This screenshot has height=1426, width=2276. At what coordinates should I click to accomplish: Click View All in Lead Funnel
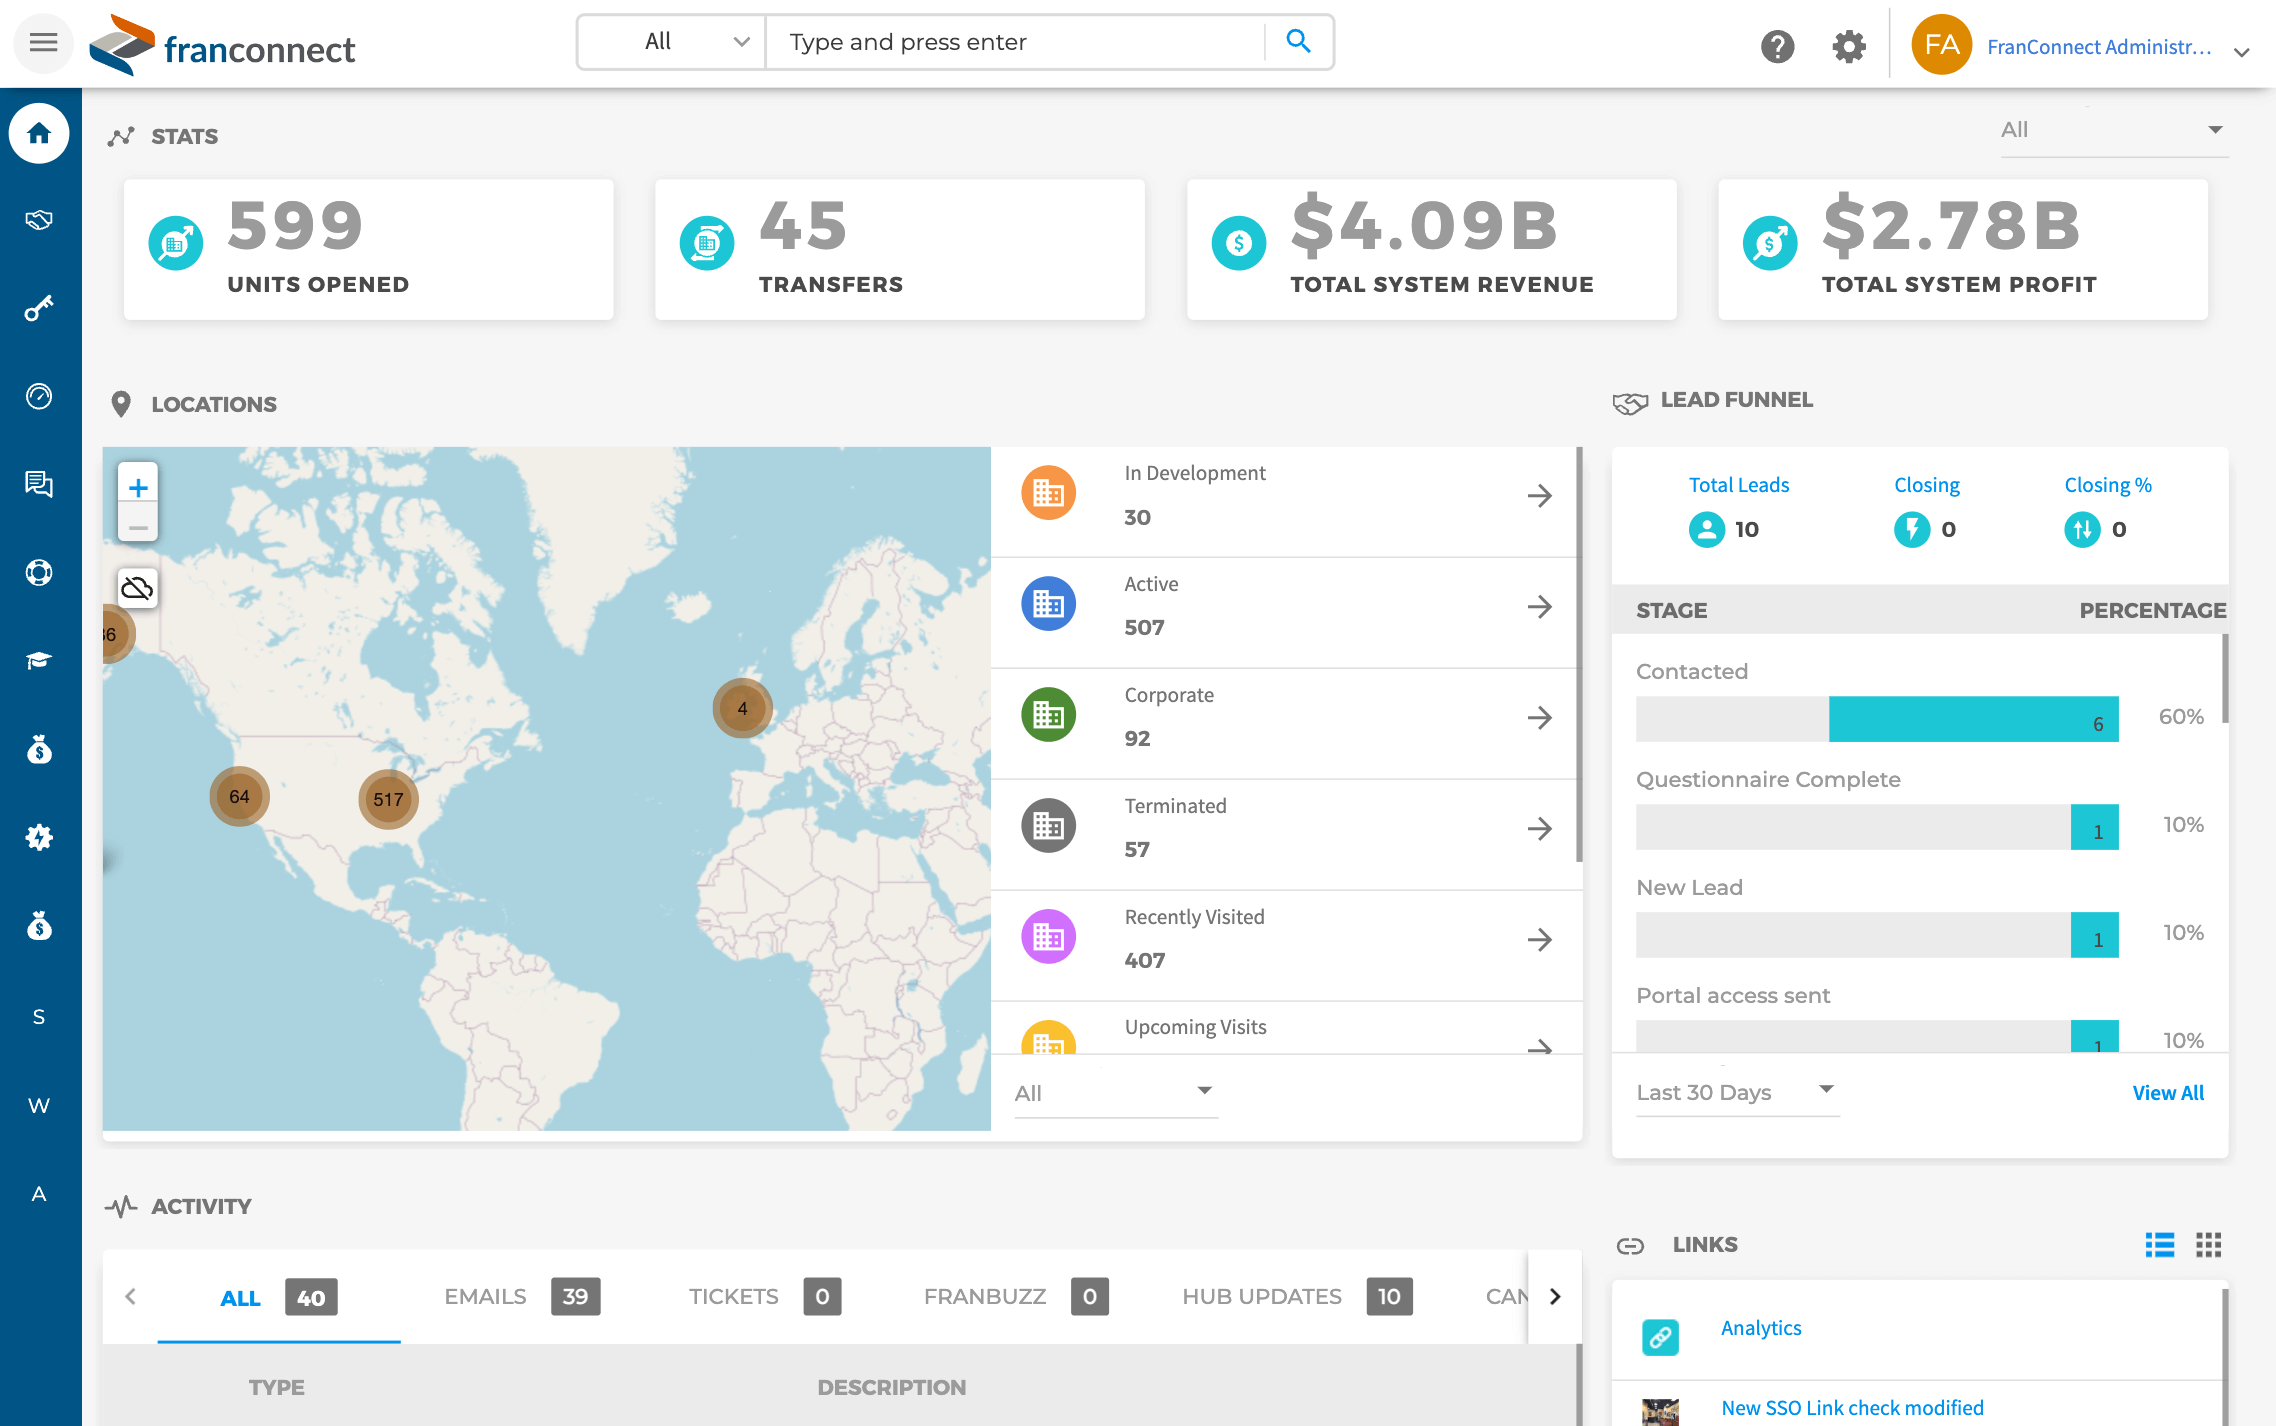pyautogui.click(x=2168, y=1093)
